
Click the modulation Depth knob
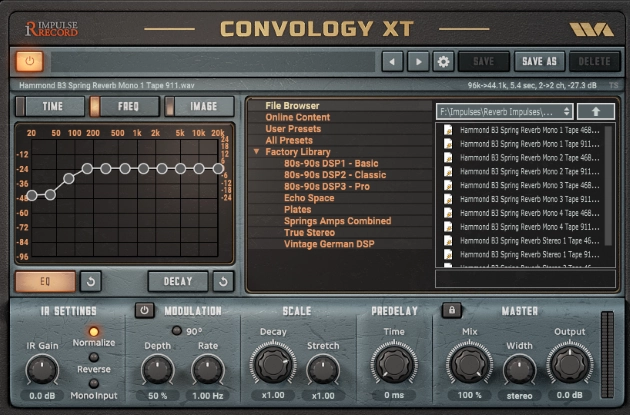tap(158, 370)
